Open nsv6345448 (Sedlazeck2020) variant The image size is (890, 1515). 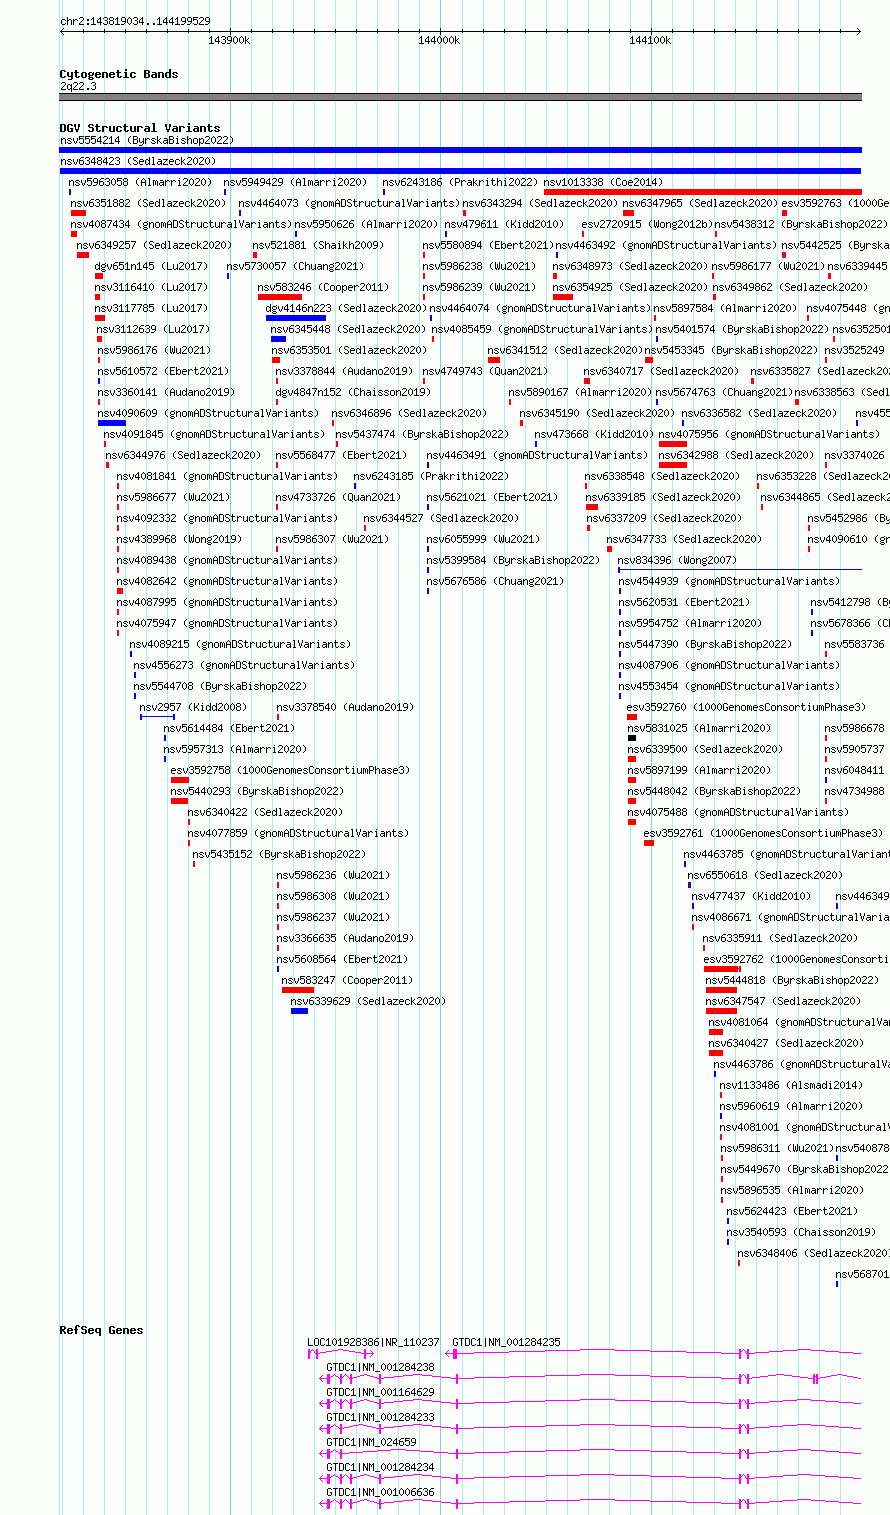(x=349, y=329)
